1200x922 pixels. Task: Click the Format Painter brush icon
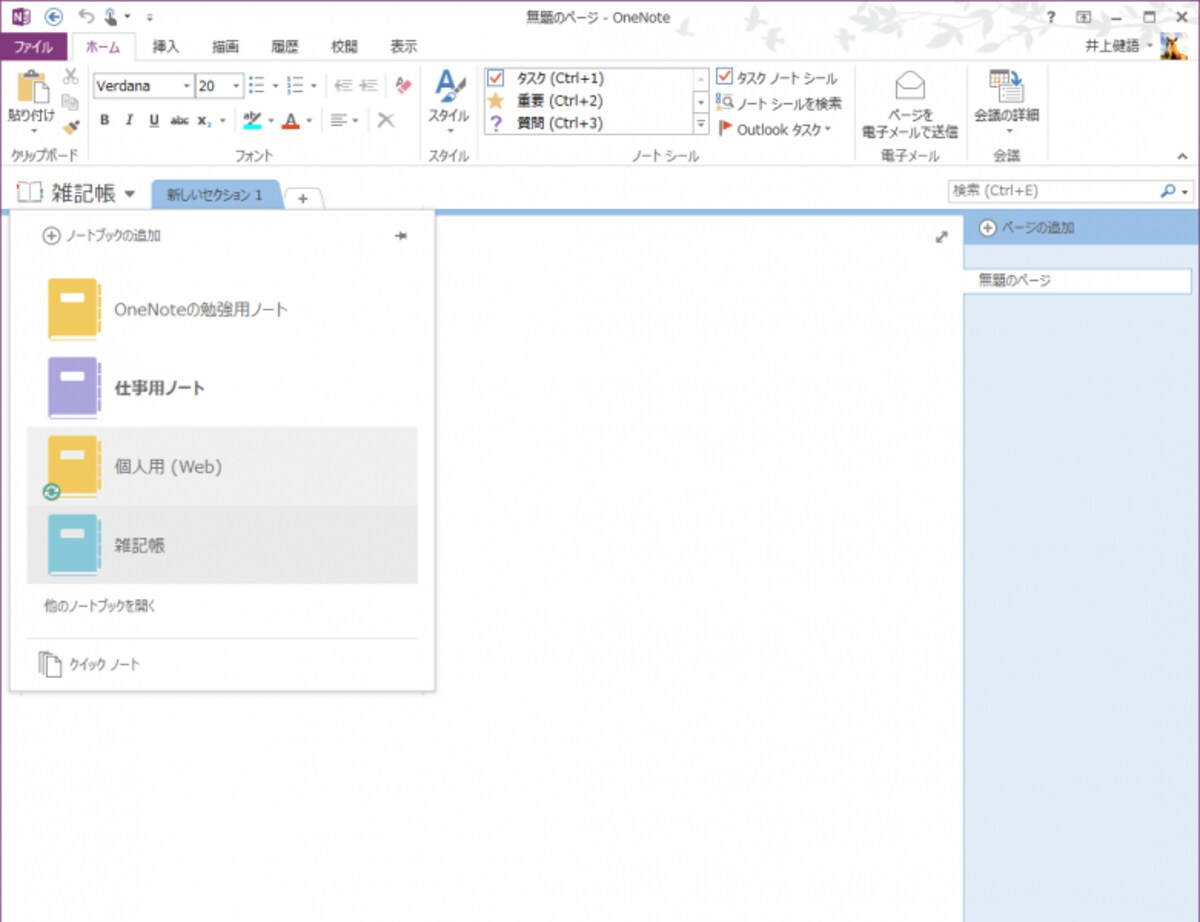(70, 129)
